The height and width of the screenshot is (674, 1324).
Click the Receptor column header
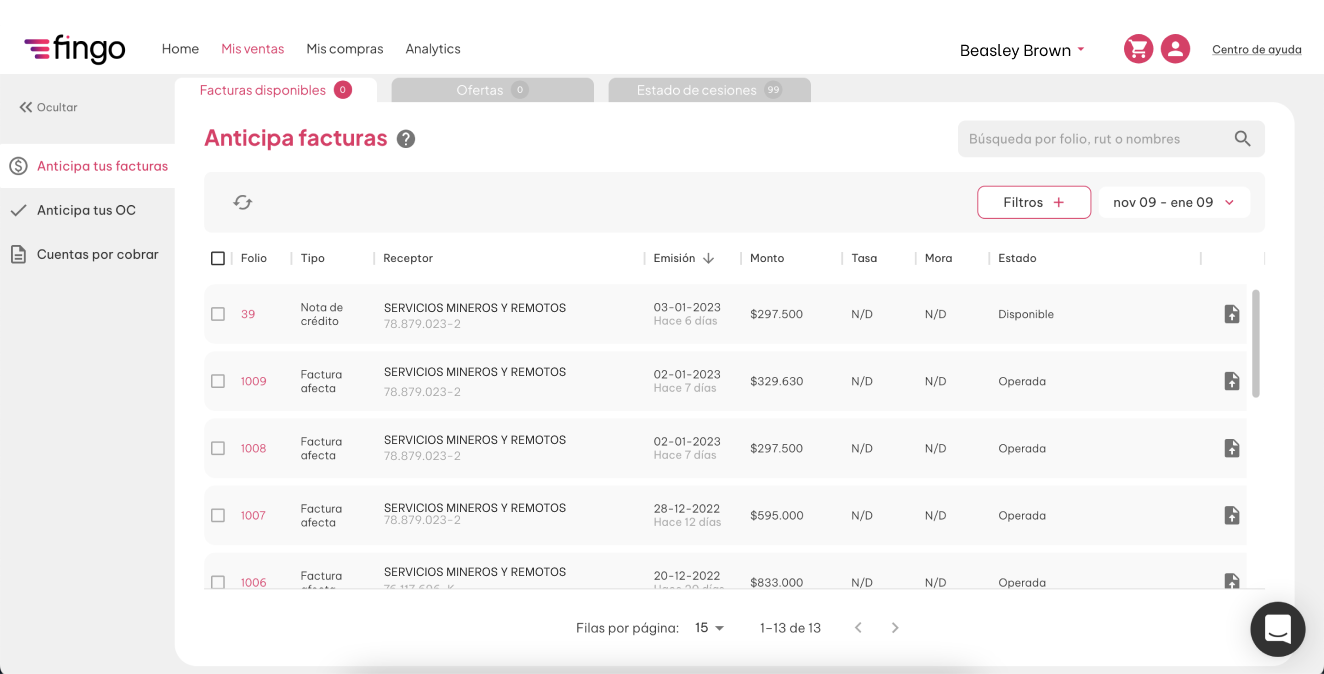pyautogui.click(x=408, y=258)
